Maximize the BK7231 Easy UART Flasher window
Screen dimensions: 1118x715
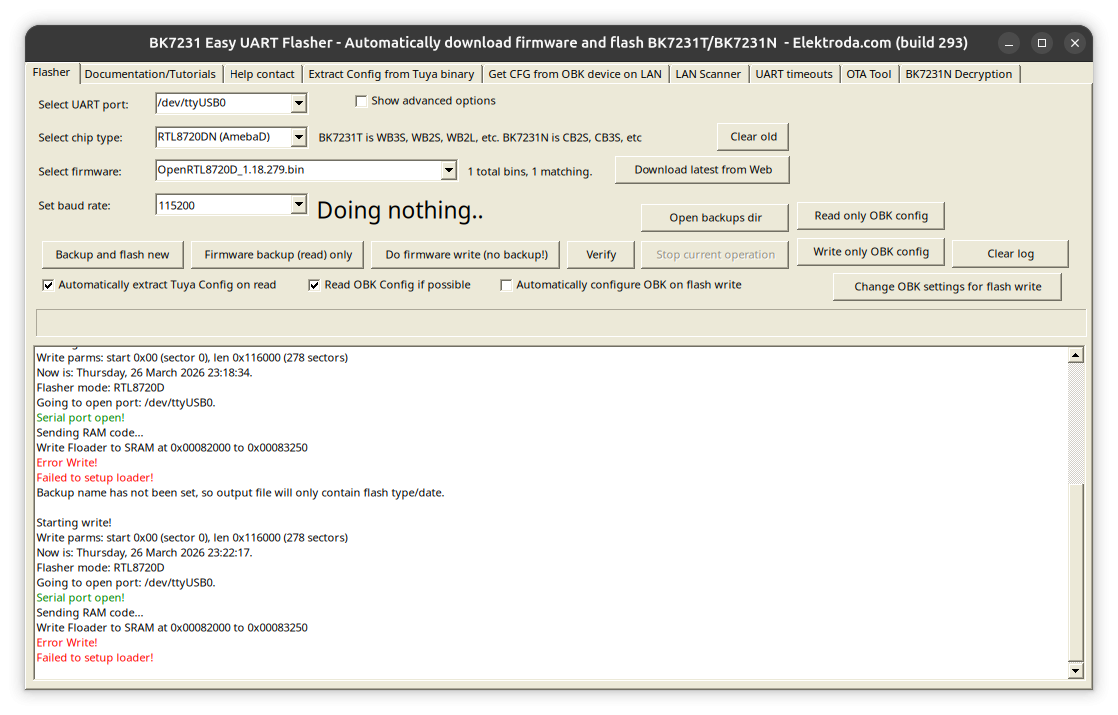pos(1042,43)
